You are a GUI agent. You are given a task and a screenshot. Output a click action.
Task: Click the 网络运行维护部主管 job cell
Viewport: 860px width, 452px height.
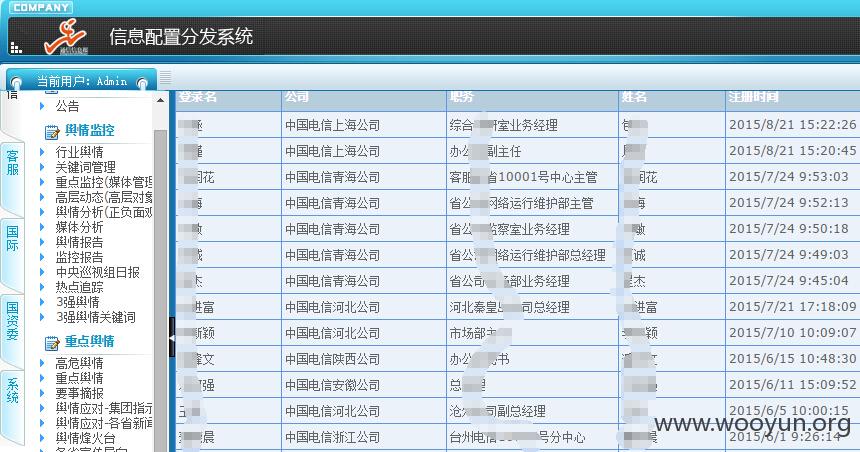pos(531,203)
